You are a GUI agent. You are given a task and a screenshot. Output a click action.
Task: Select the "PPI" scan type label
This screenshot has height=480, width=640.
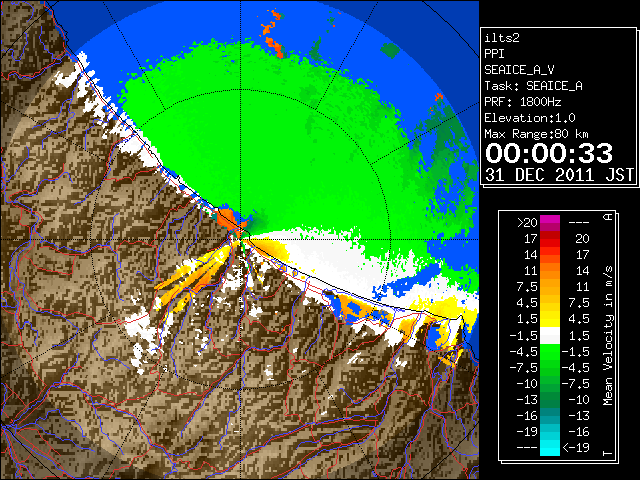(x=494, y=54)
